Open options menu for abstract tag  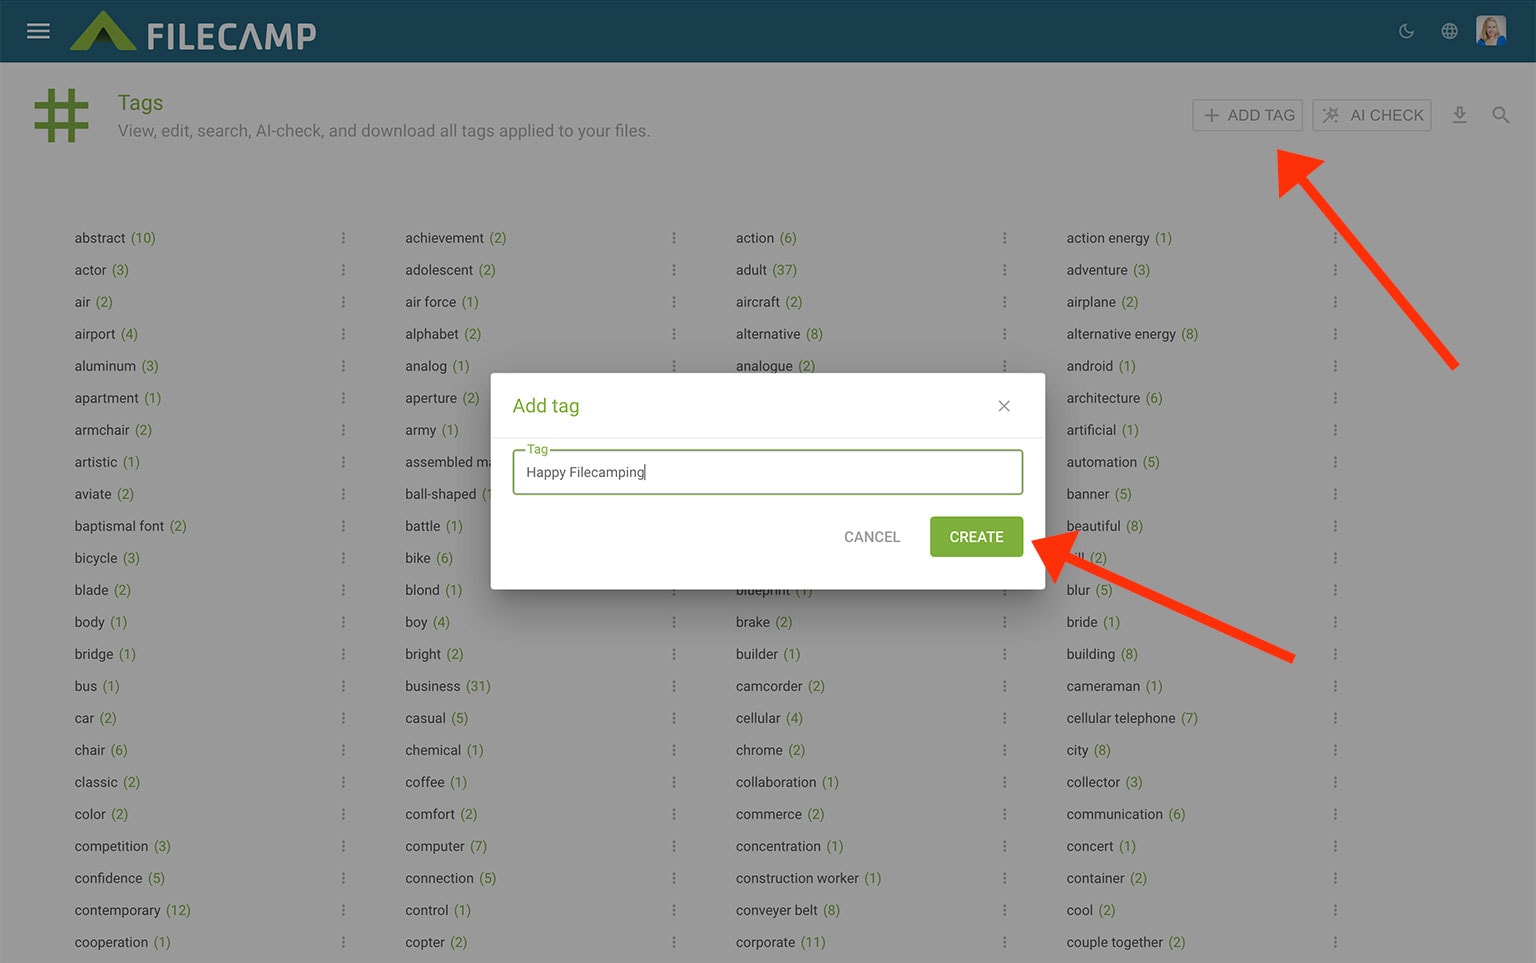[343, 238]
